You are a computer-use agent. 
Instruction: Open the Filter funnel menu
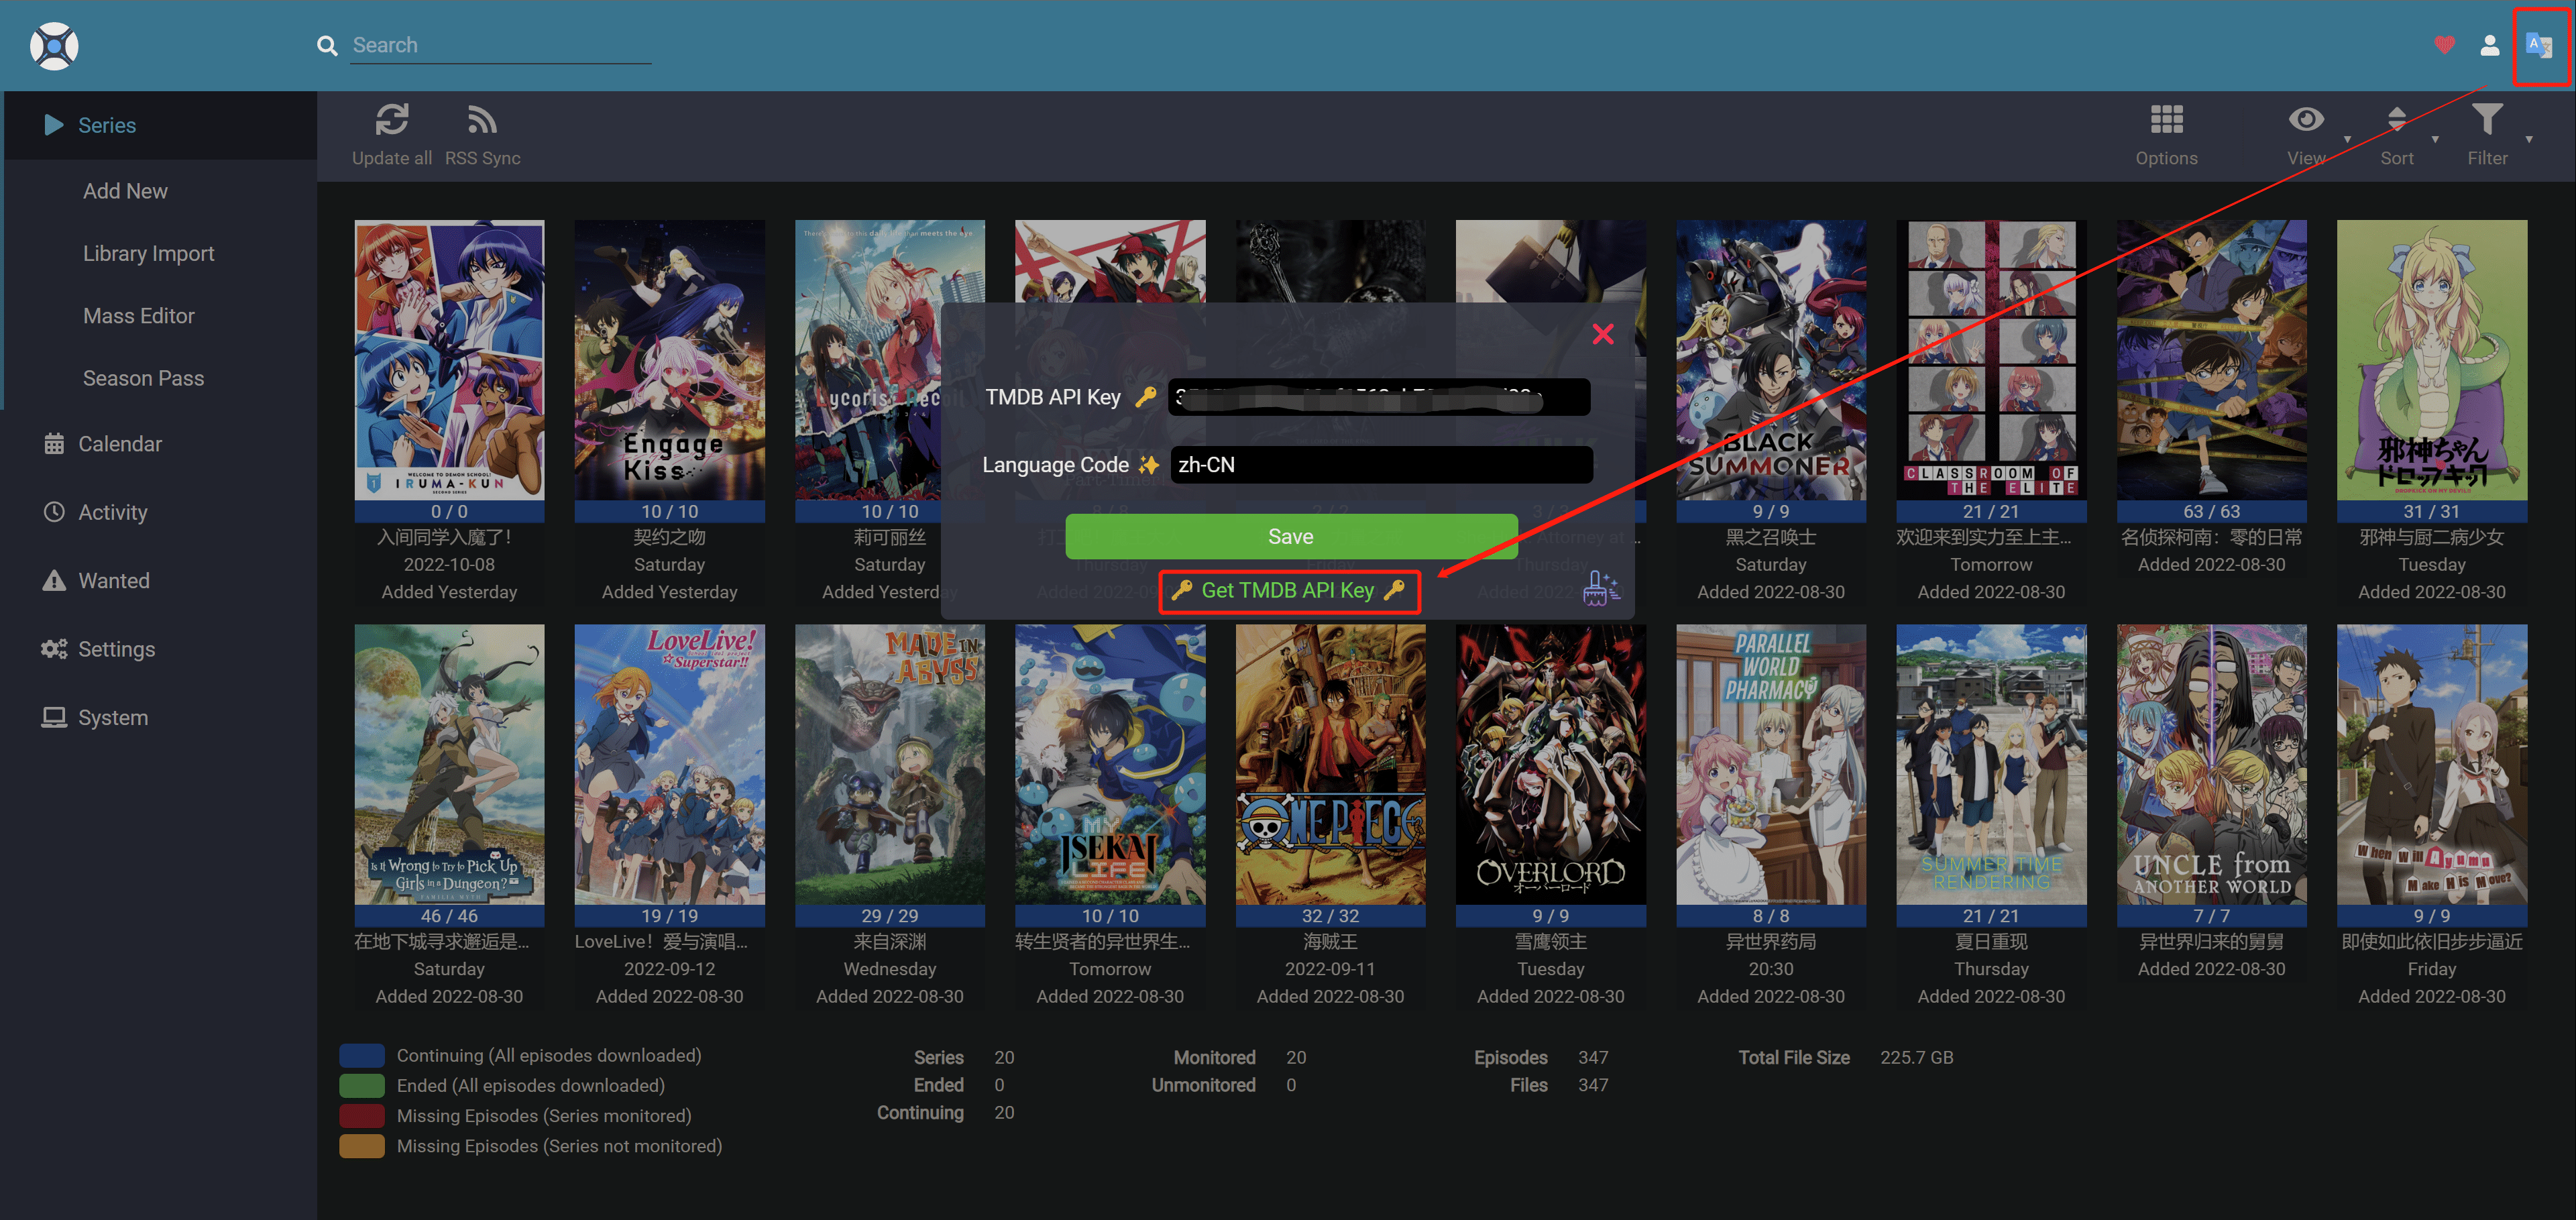click(x=2487, y=120)
